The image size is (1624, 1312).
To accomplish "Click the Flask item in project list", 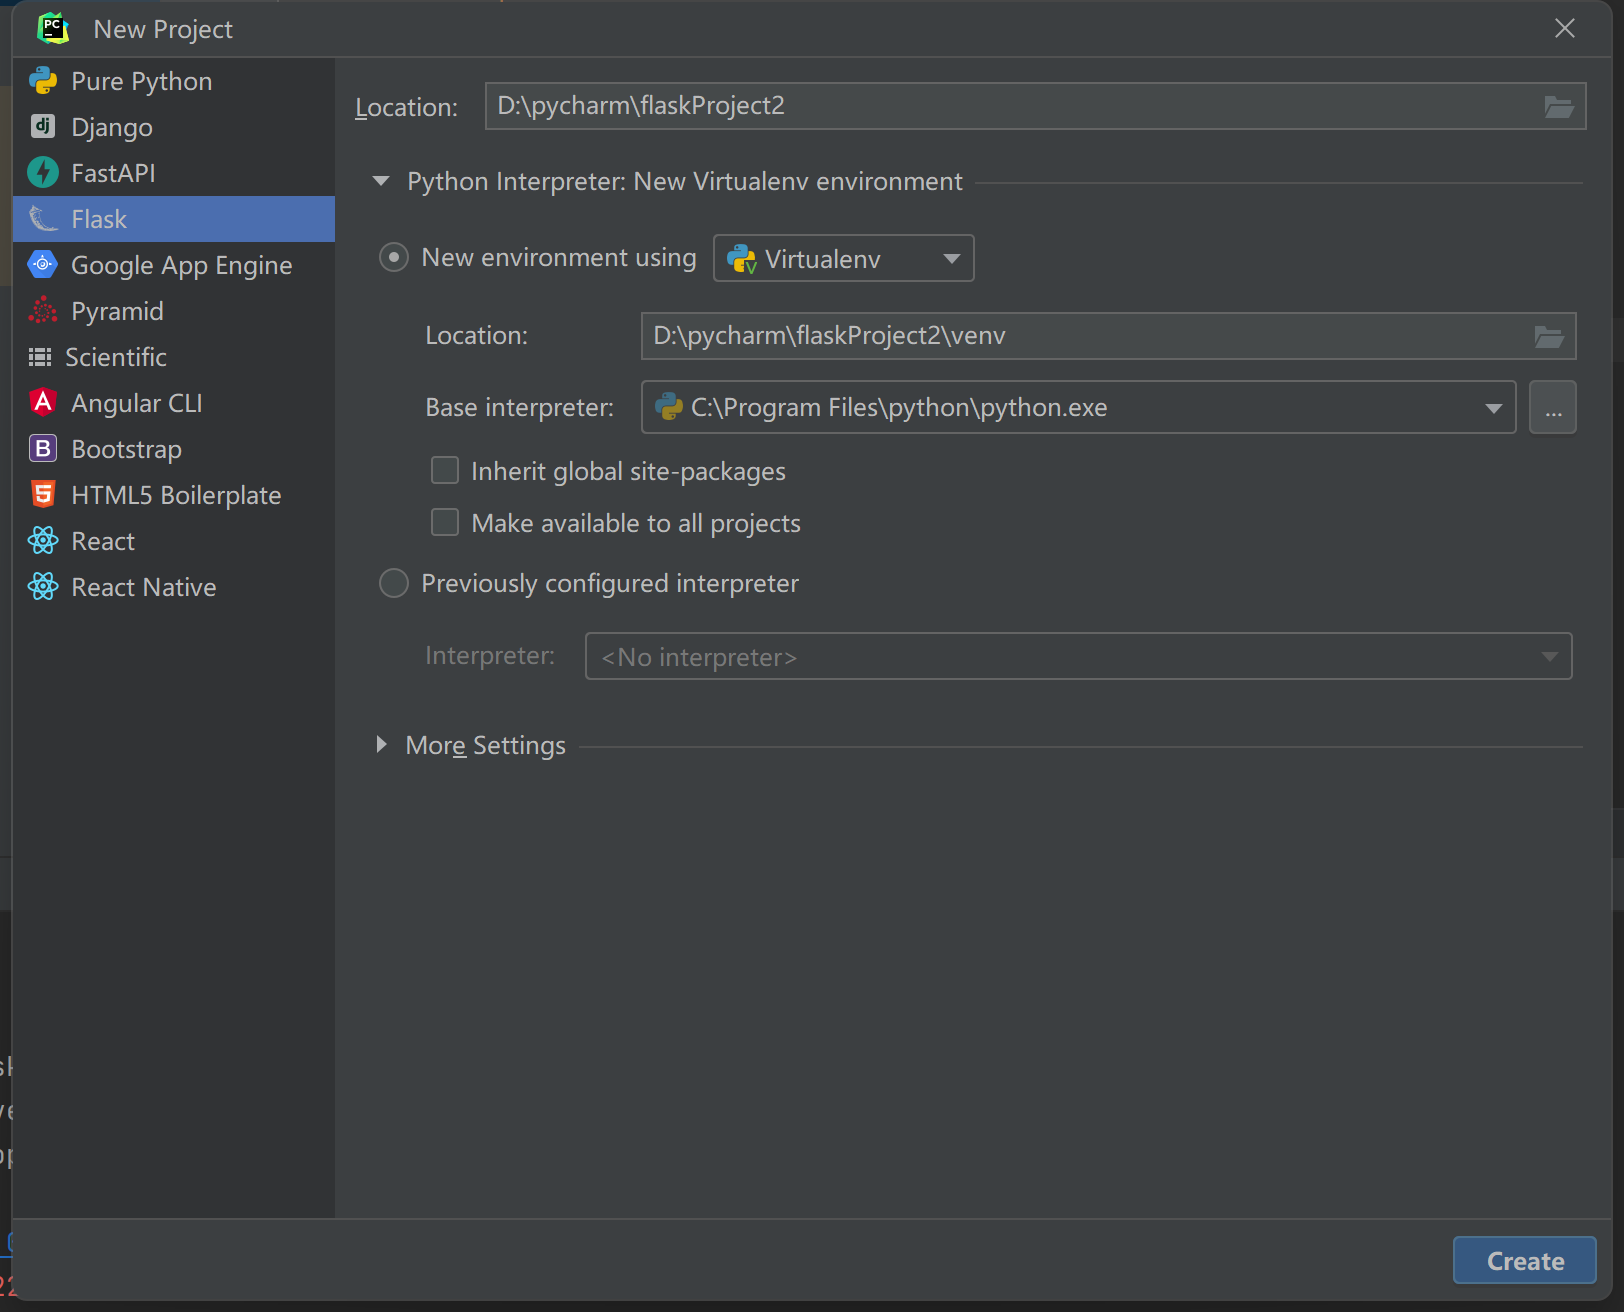I will click(174, 219).
